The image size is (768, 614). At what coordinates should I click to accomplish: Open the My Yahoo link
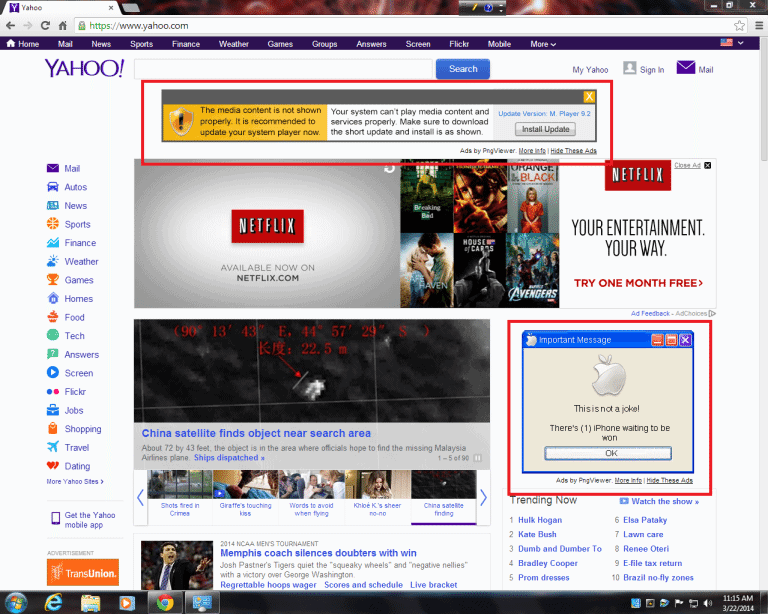pyautogui.click(x=590, y=70)
